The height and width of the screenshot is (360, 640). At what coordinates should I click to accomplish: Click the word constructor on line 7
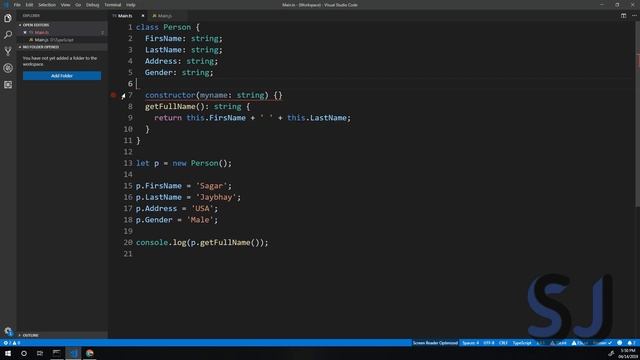[170, 95]
